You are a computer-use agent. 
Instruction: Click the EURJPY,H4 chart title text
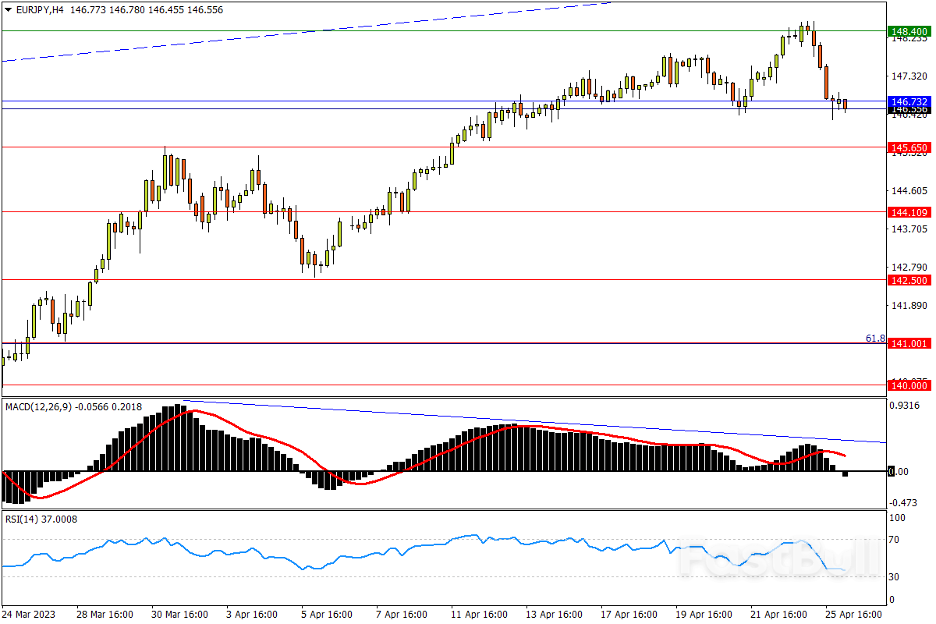(42, 8)
